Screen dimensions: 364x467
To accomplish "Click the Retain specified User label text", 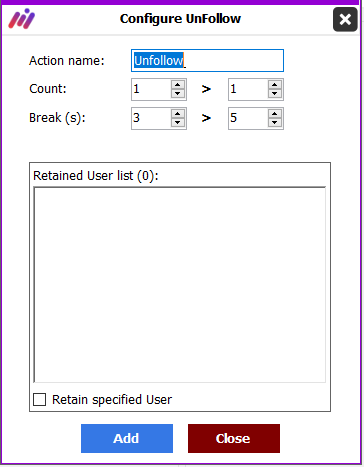I will click(x=112, y=400).
